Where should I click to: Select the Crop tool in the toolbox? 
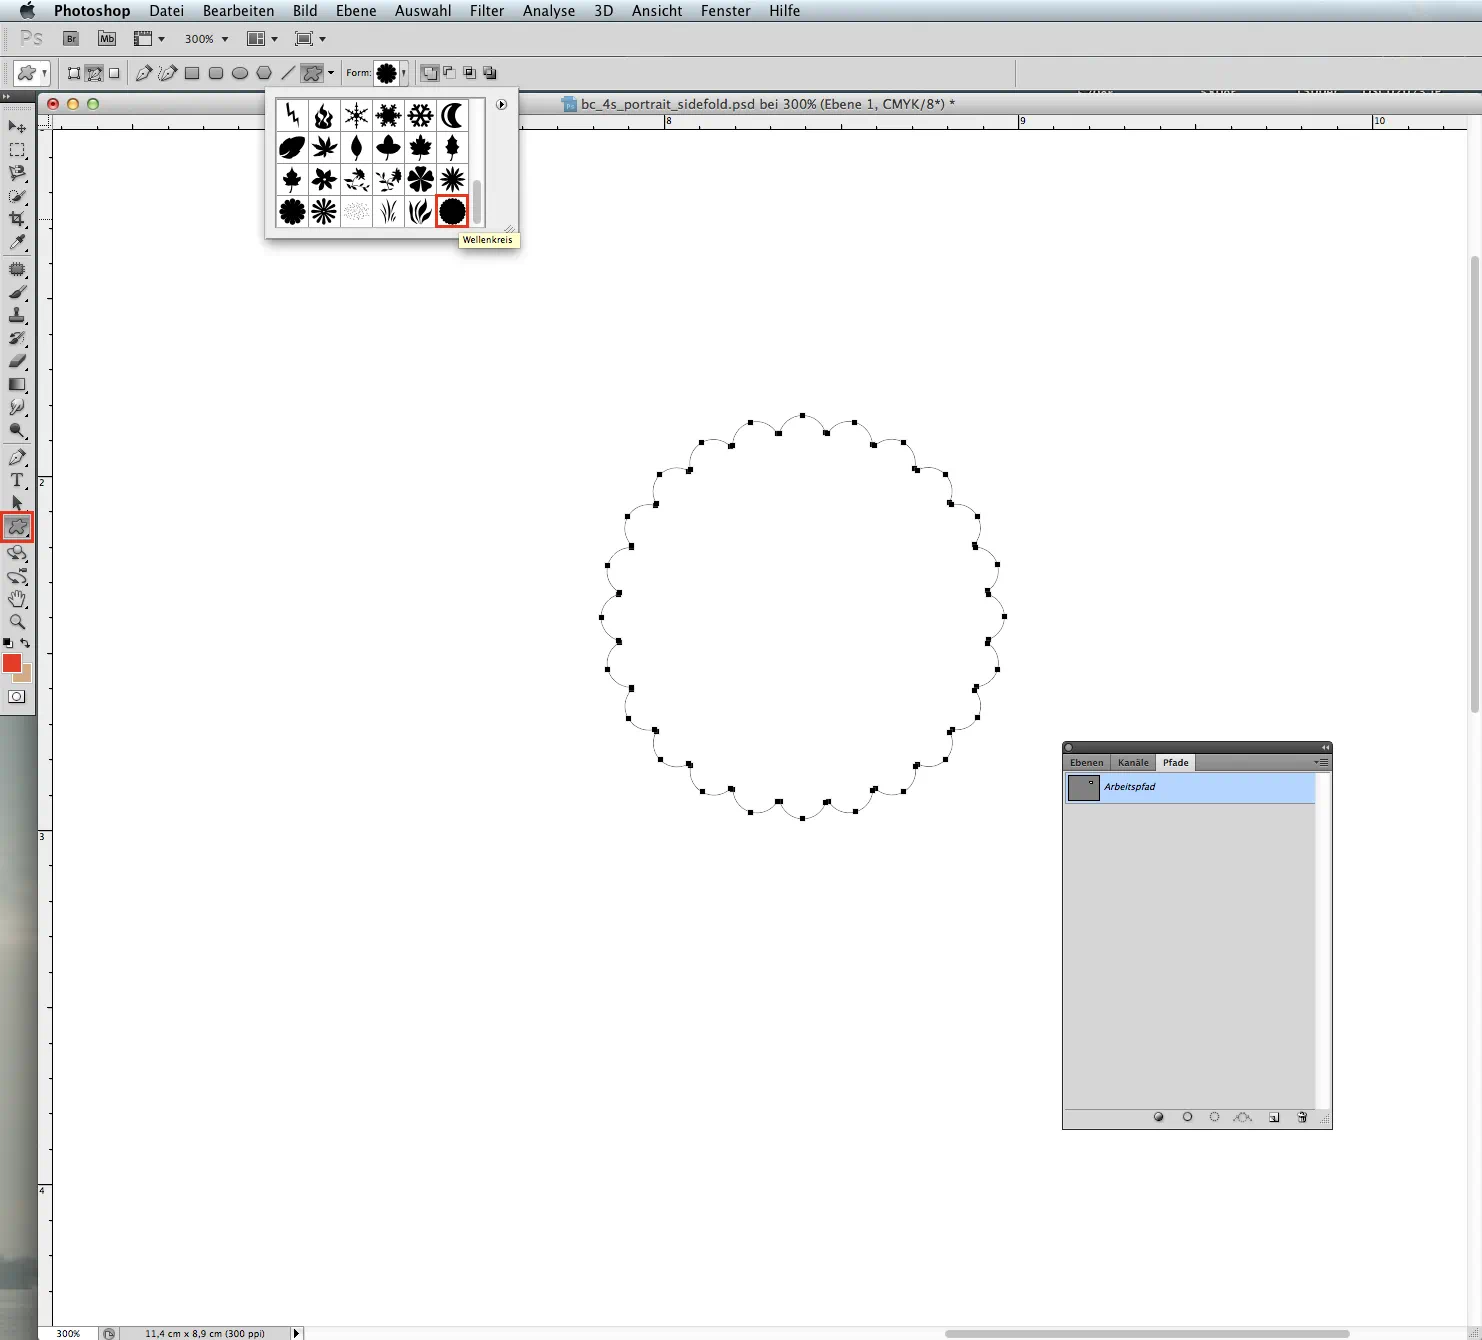coord(17,219)
